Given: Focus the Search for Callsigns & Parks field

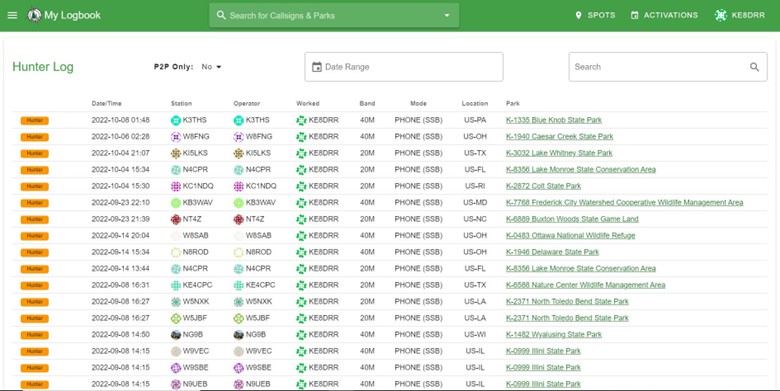Looking at the screenshot, I should pos(334,15).
